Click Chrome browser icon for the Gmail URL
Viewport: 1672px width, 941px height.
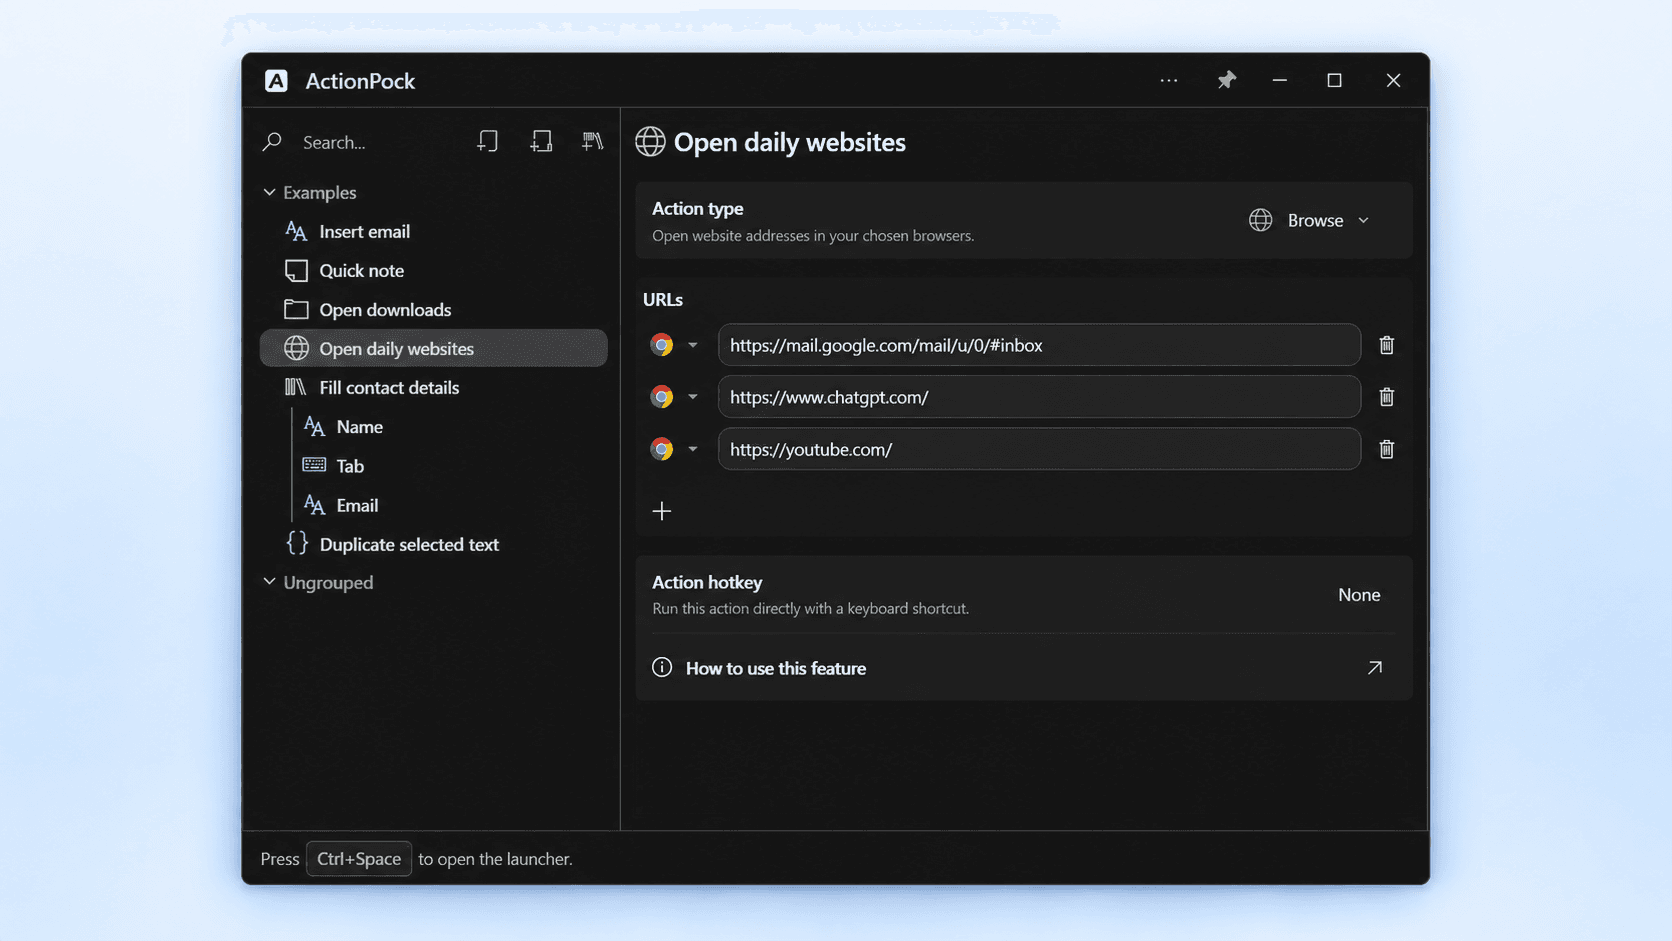click(x=662, y=345)
